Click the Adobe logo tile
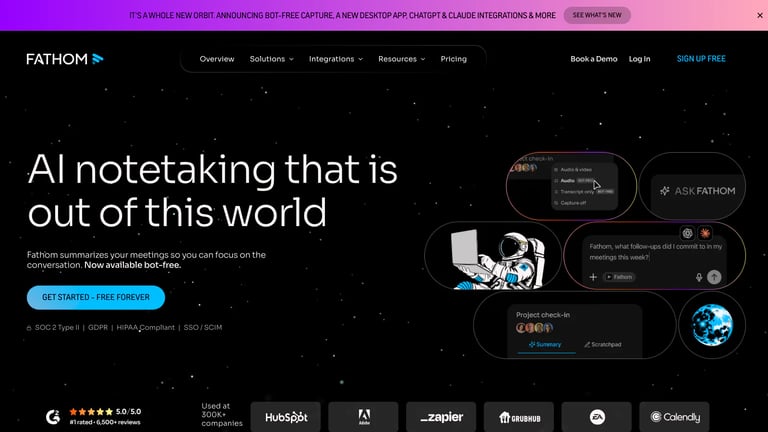 click(x=363, y=417)
